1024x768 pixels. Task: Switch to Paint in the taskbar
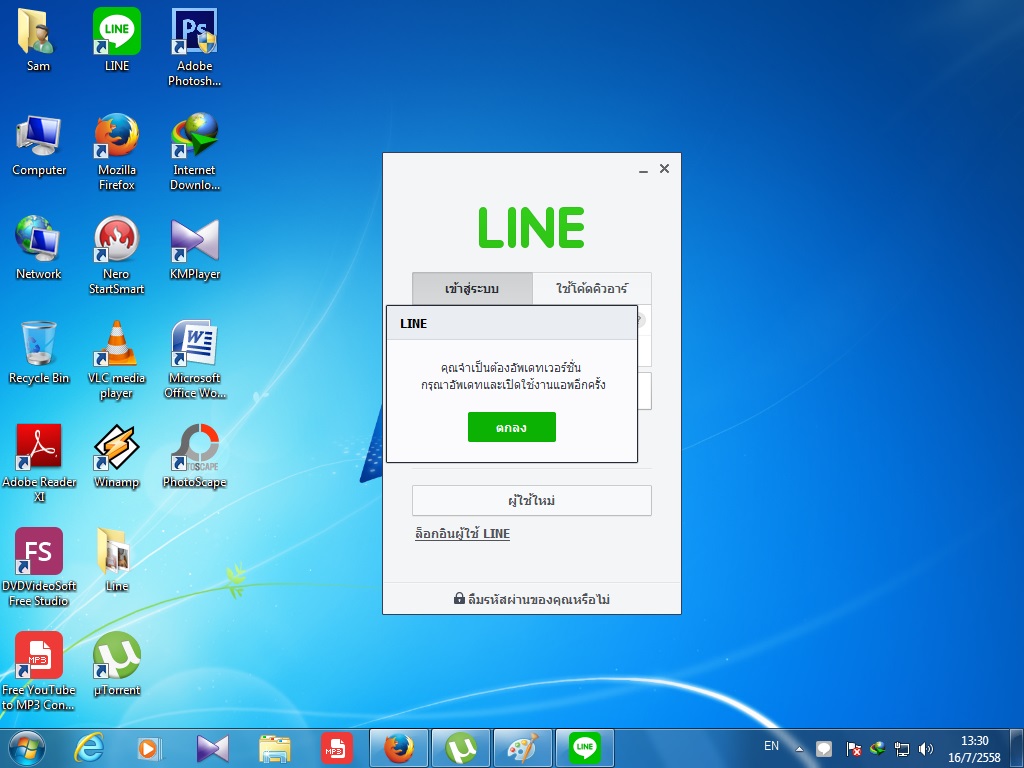(x=523, y=748)
